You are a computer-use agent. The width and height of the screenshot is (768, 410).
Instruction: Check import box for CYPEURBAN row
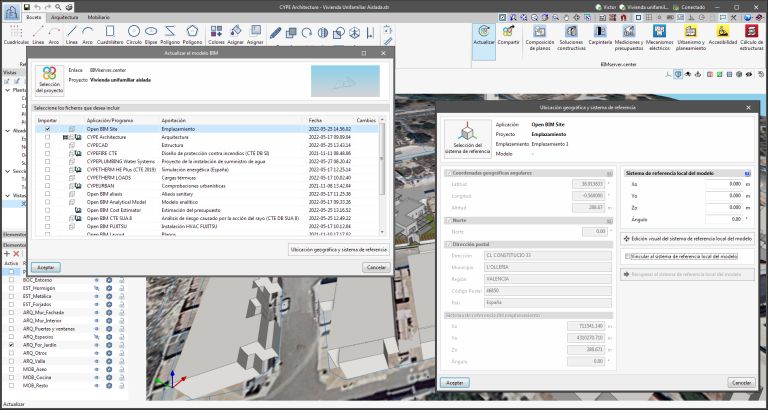pos(48,186)
